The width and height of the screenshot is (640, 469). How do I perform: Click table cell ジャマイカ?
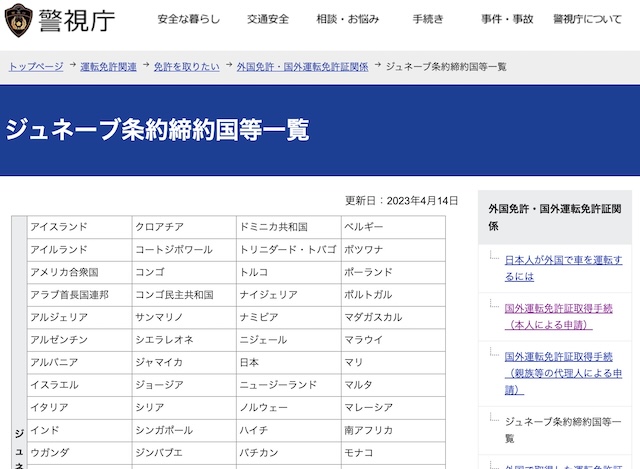184,362
